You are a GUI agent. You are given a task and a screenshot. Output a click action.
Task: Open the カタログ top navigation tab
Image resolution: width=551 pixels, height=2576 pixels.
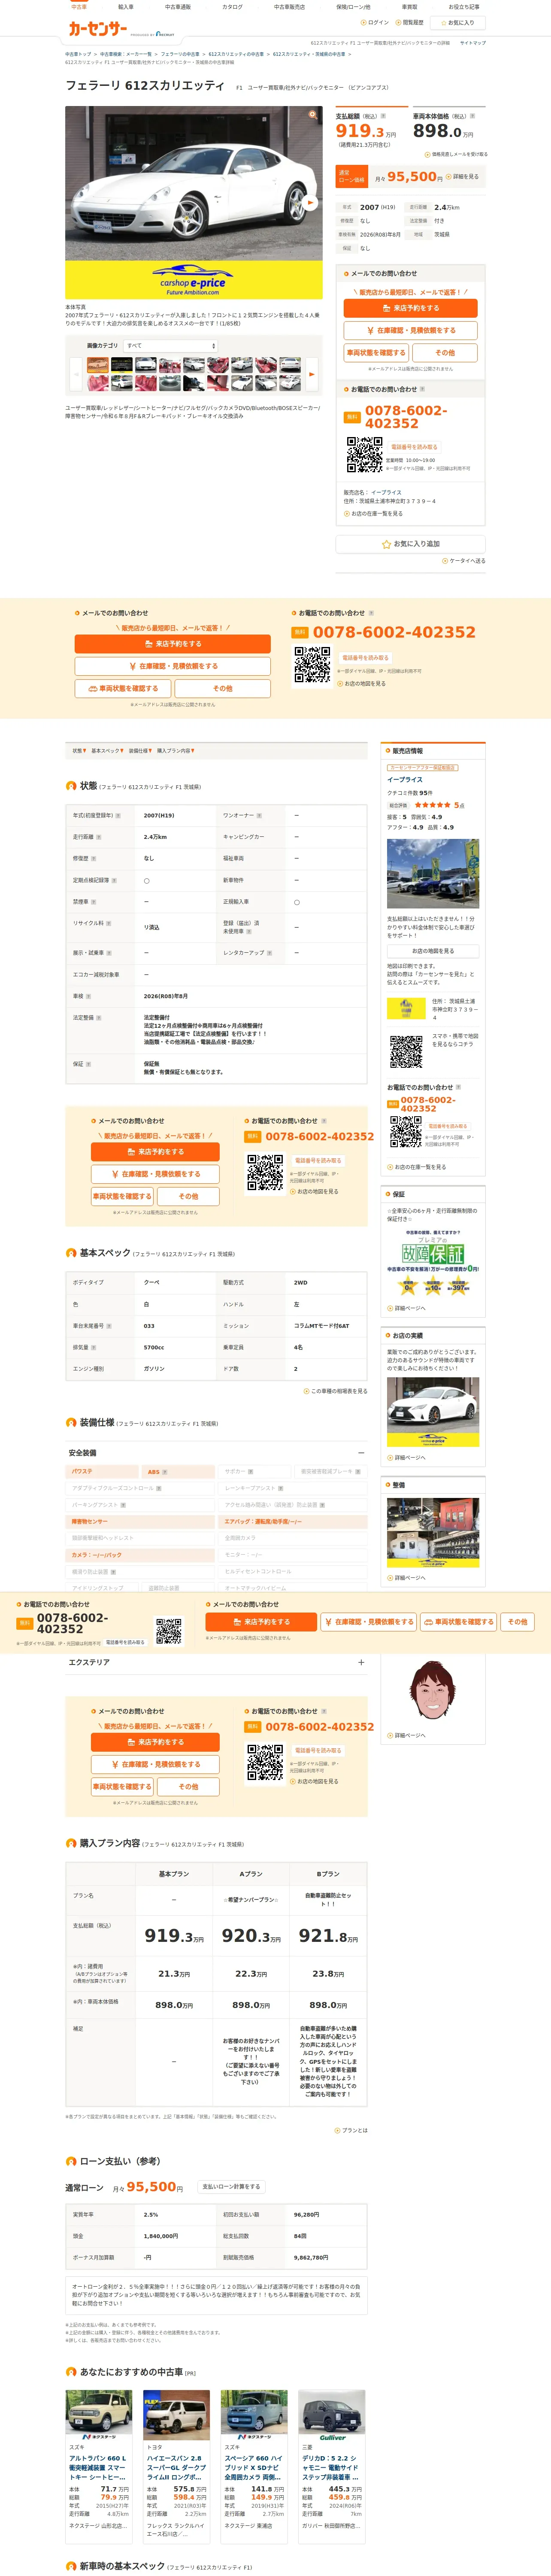(232, 7)
